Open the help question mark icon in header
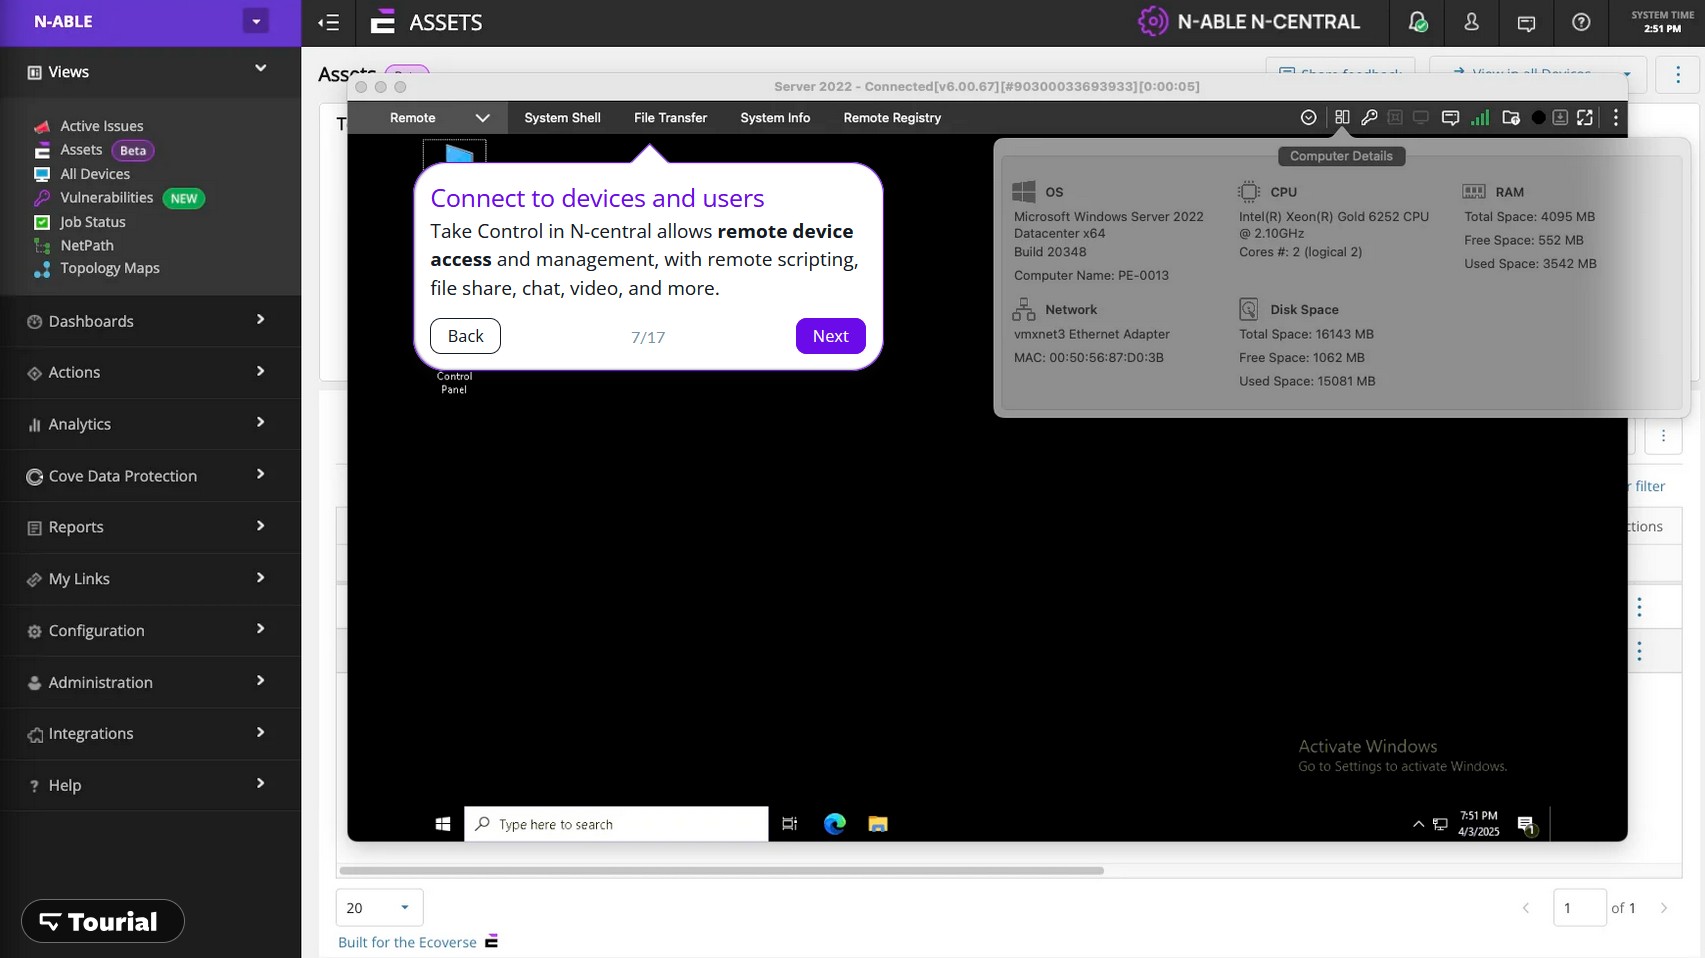 [1581, 22]
